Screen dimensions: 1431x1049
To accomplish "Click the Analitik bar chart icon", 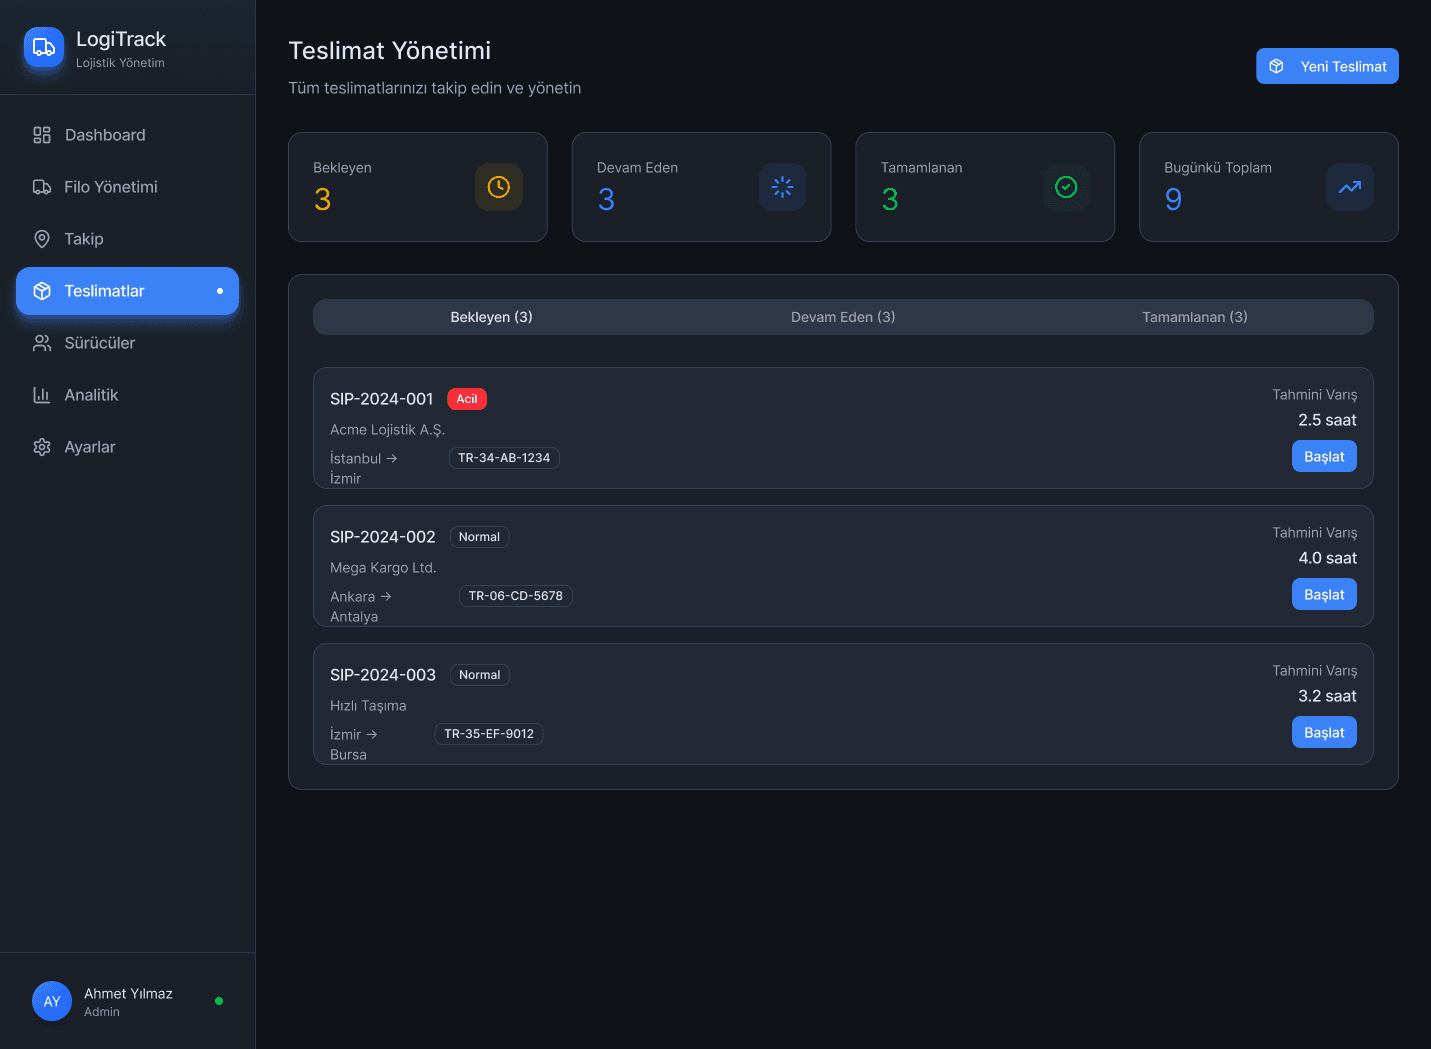I will [42, 395].
